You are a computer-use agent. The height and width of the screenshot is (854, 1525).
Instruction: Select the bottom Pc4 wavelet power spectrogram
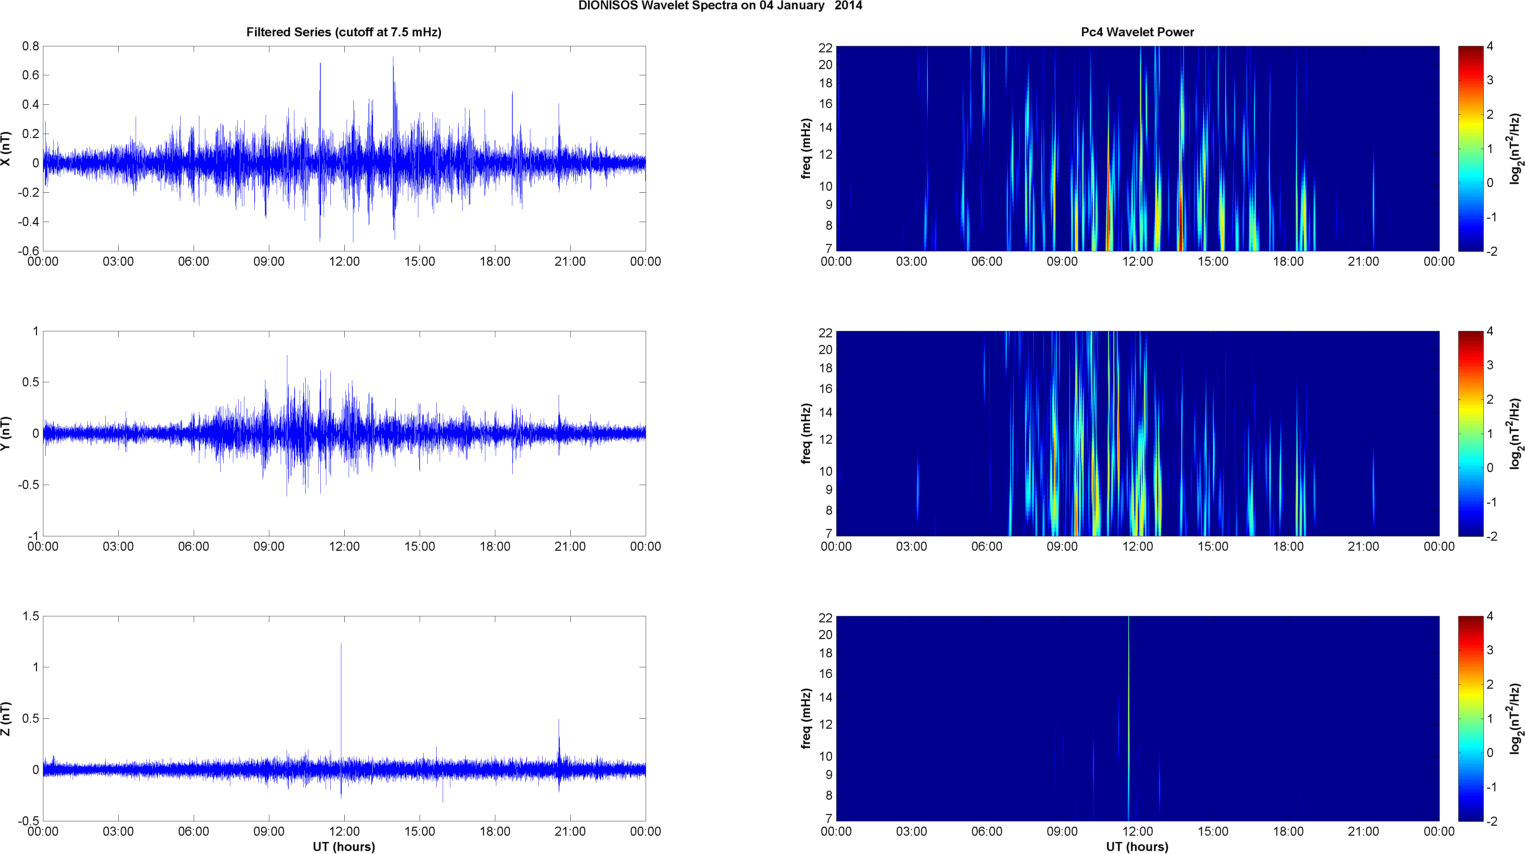[x=1137, y=718]
